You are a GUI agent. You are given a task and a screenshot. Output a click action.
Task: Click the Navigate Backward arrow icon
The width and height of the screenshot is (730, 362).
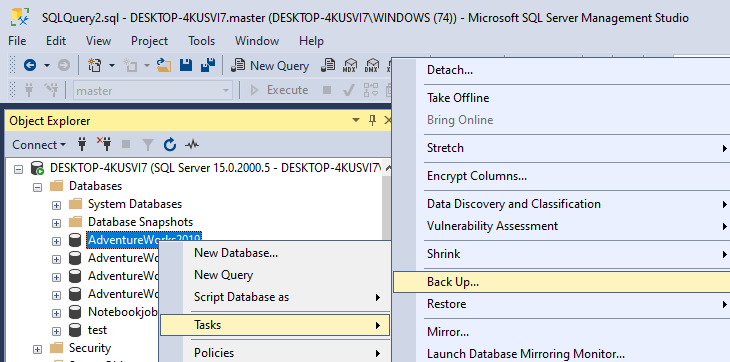pyautogui.click(x=30, y=66)
